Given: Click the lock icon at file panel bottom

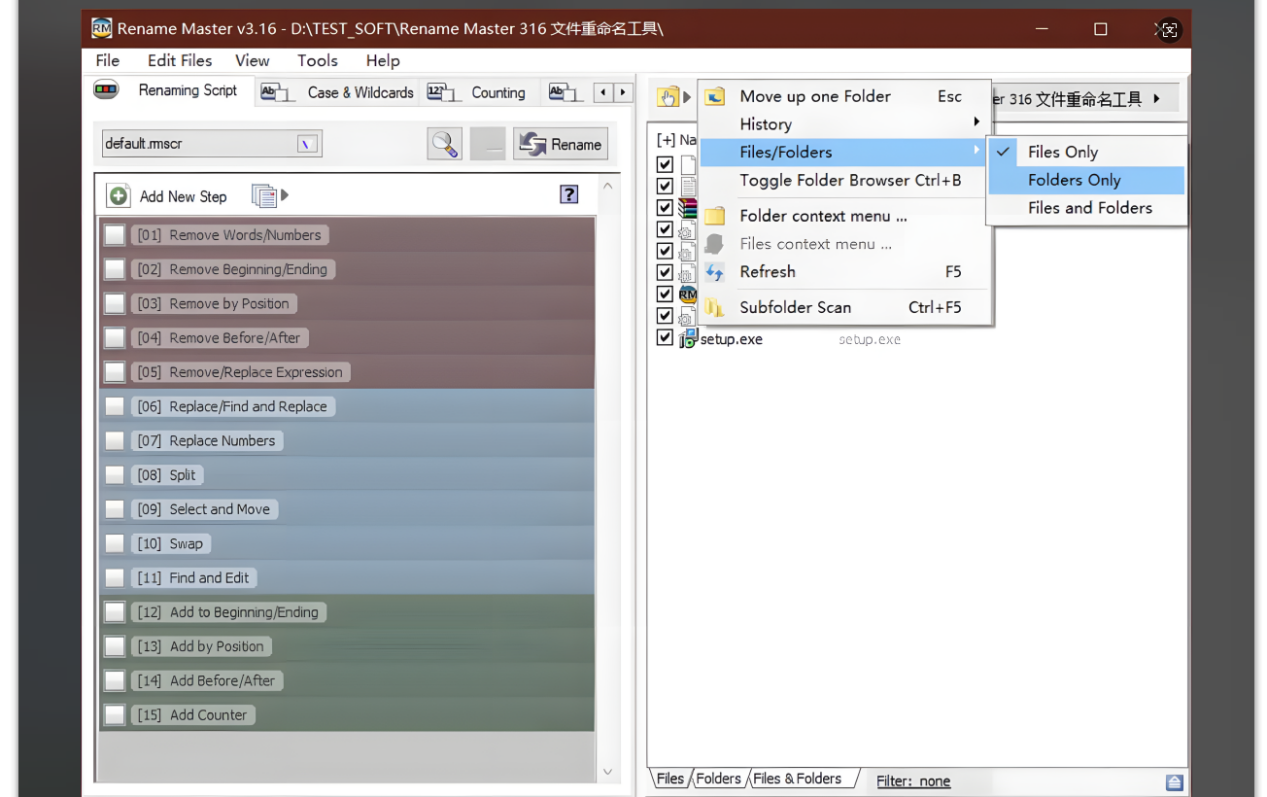Looking at the screenshot, I should coord(1174,782).
